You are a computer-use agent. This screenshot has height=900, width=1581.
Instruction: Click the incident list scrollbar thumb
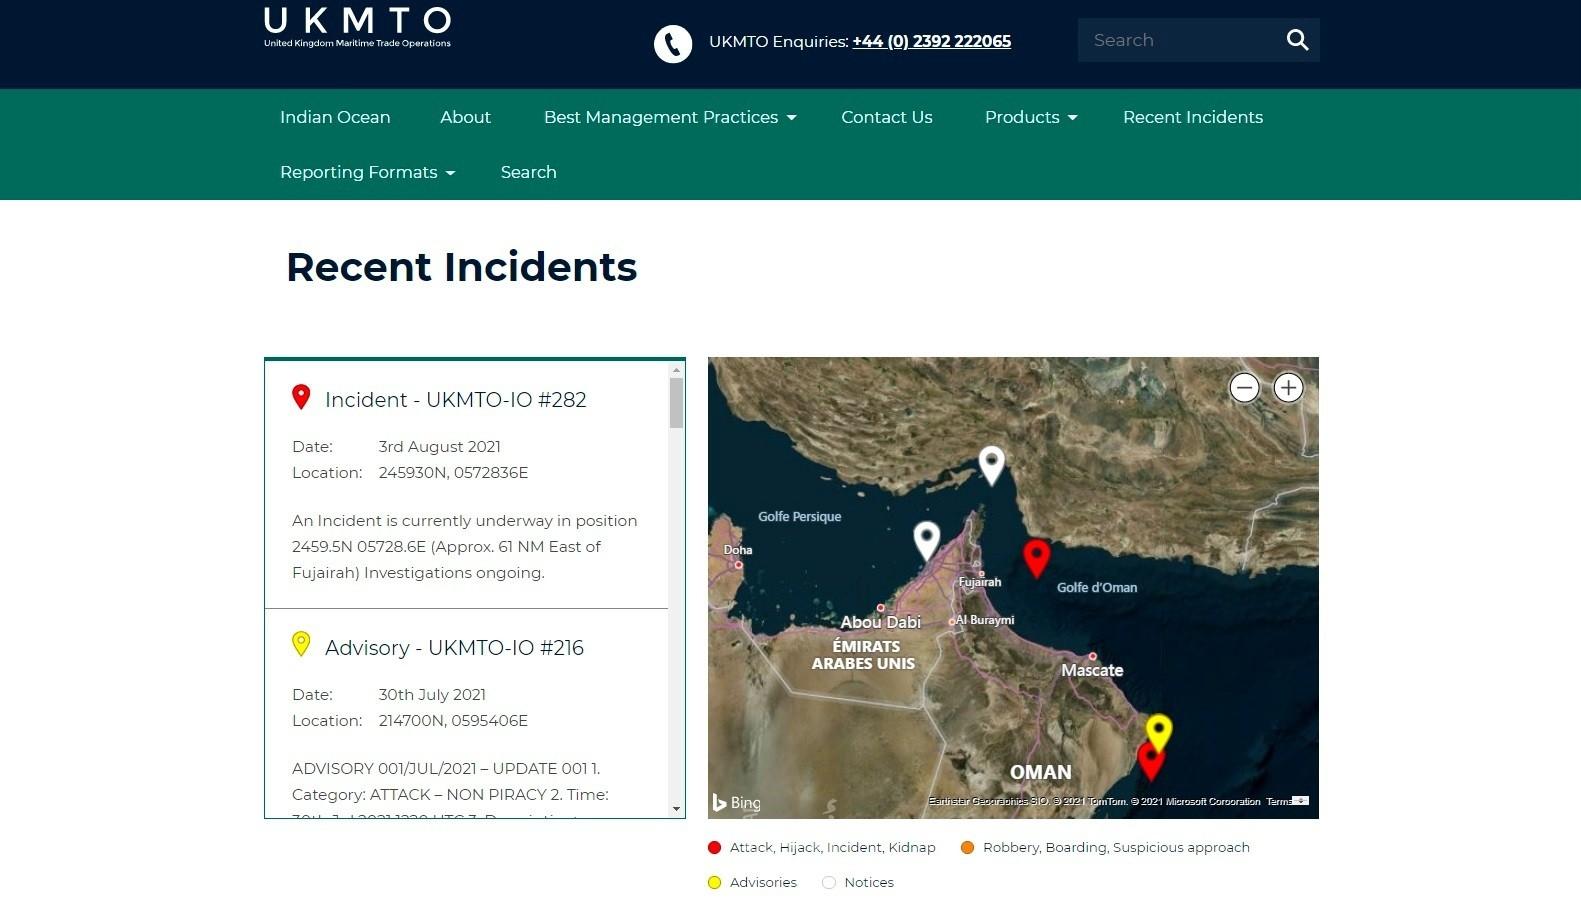pyautogui.click(x=676, y=403)
